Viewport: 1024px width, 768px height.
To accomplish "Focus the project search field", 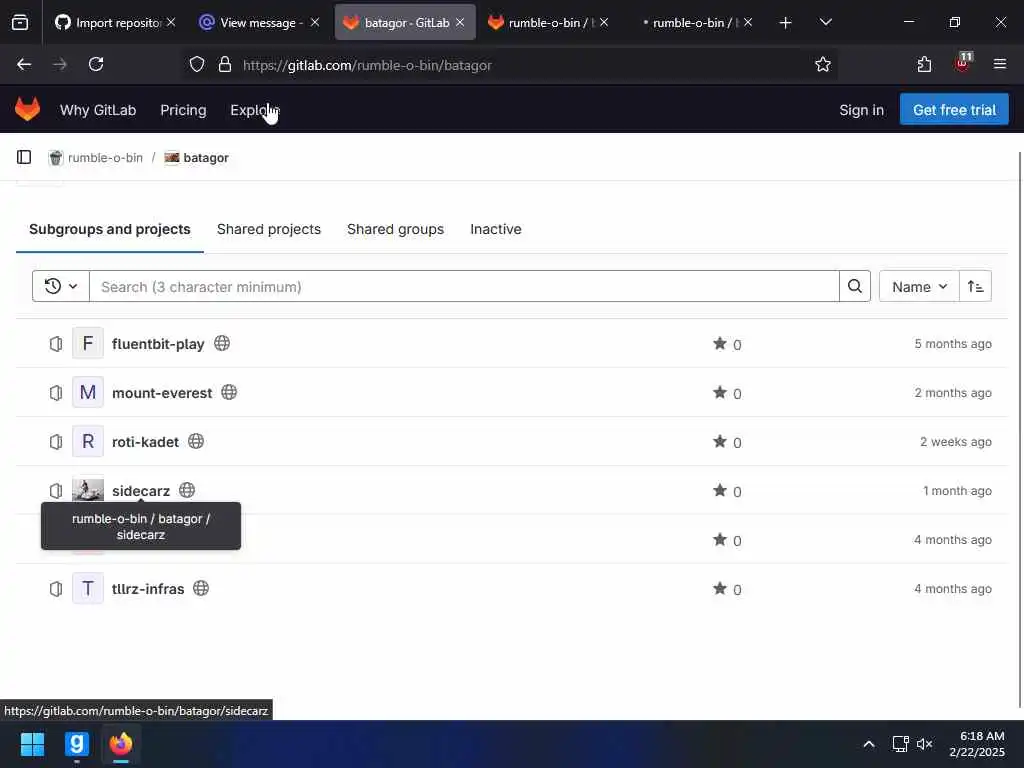I will 464,286.
